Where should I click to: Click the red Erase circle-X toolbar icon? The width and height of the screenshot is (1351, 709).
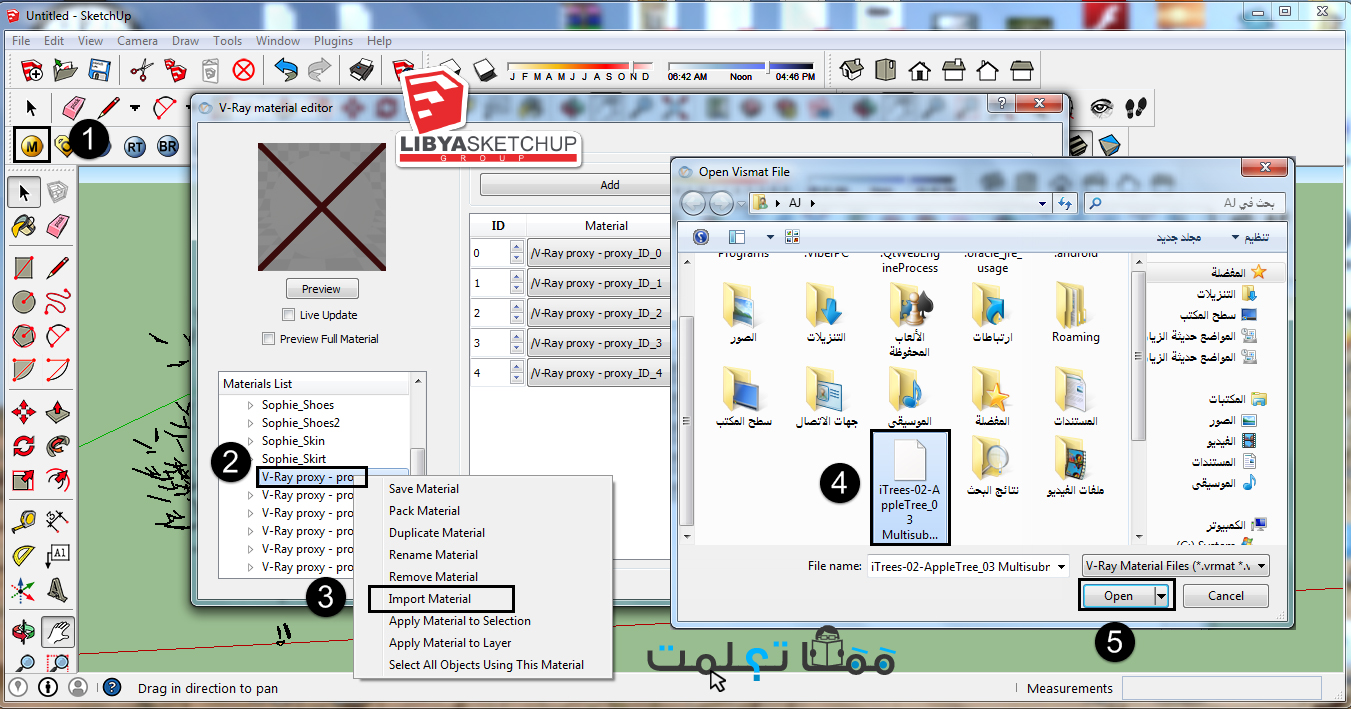244,70
